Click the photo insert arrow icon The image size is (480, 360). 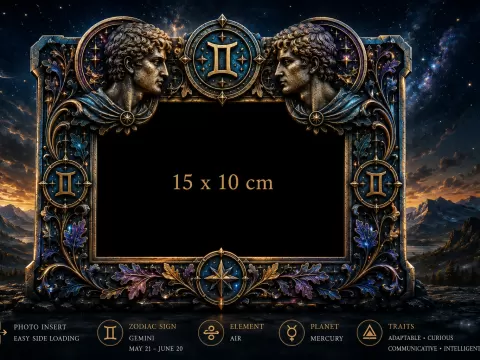tap(3, 332)
